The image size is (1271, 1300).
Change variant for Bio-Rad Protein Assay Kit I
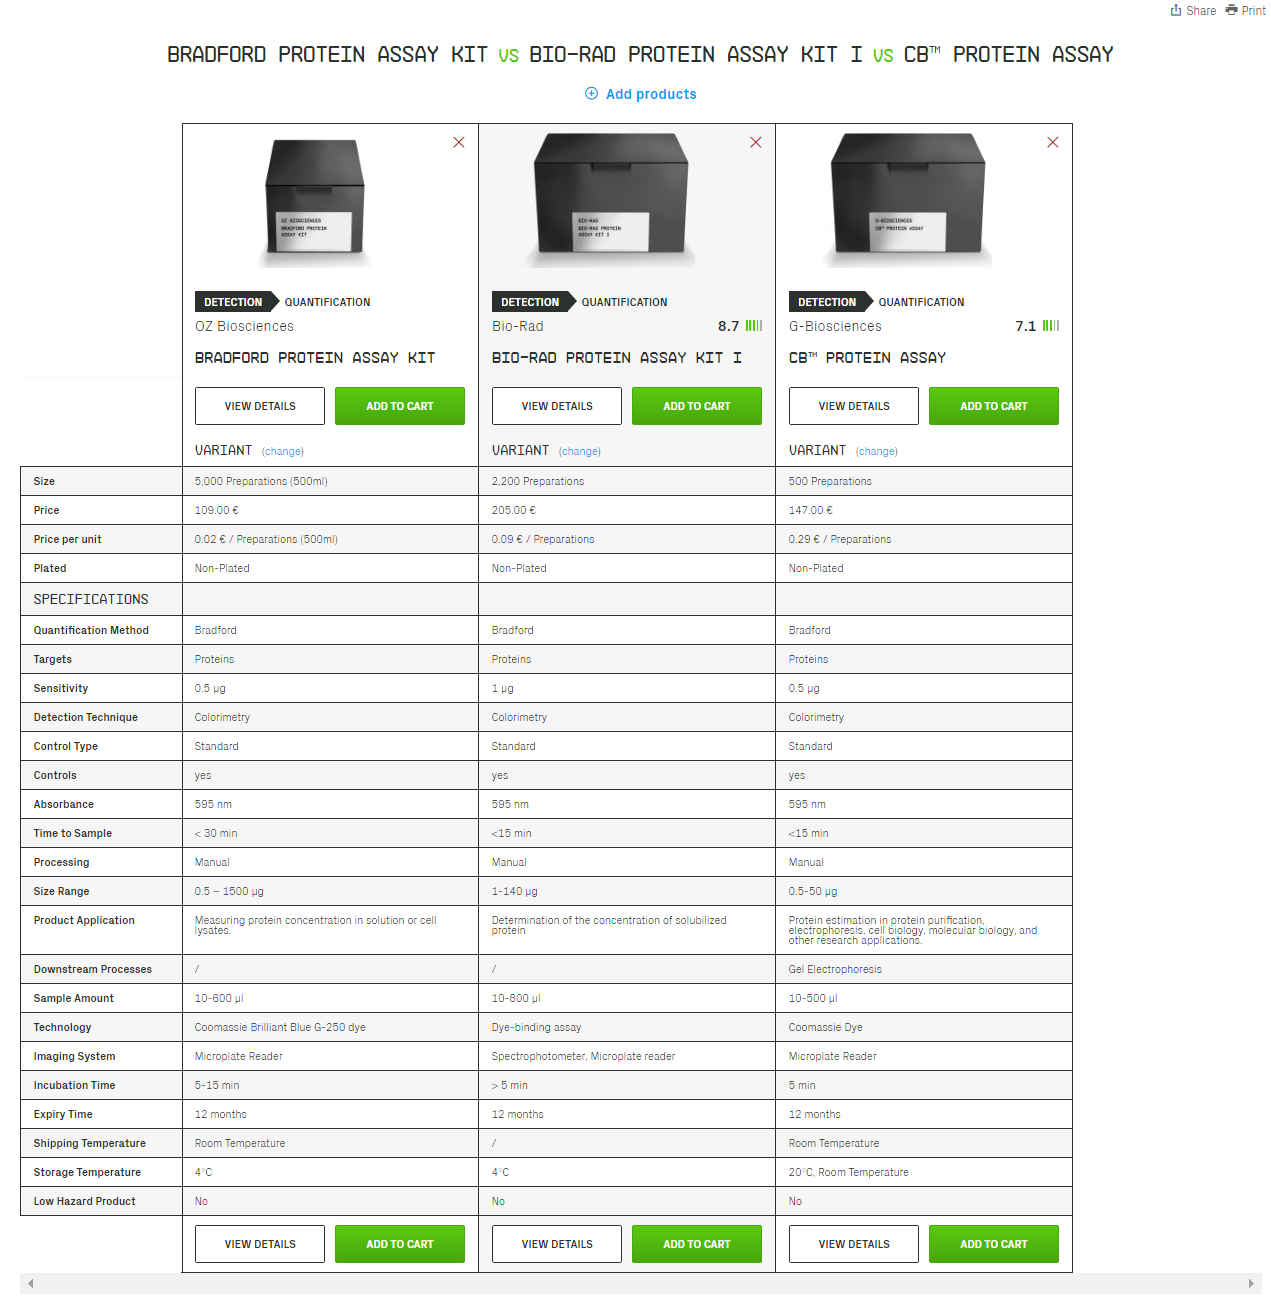(580, 452)
